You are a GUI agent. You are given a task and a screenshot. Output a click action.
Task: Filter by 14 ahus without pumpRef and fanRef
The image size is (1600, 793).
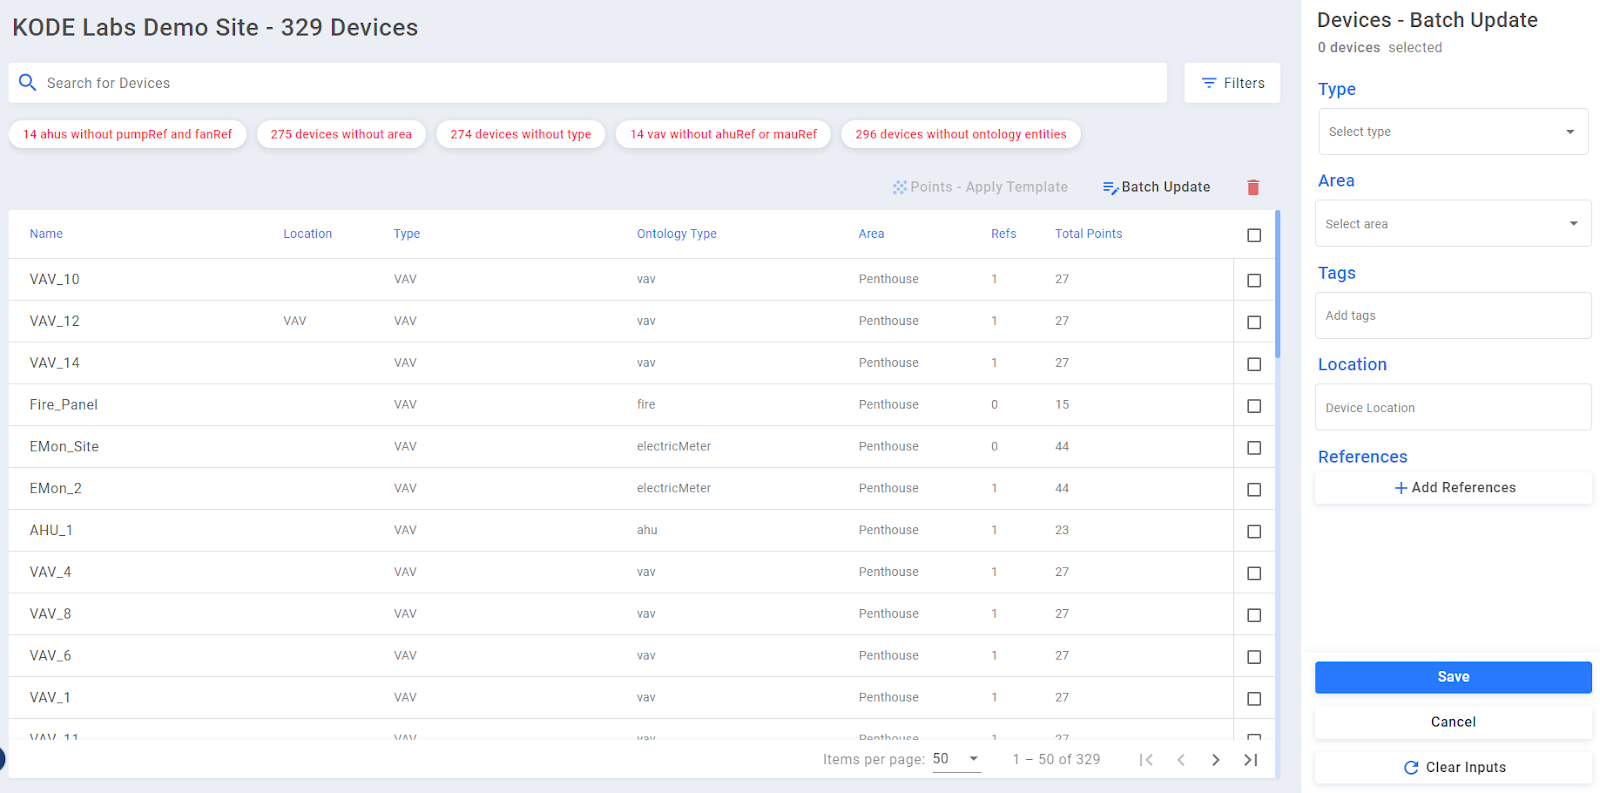click(x=127, y=134)
